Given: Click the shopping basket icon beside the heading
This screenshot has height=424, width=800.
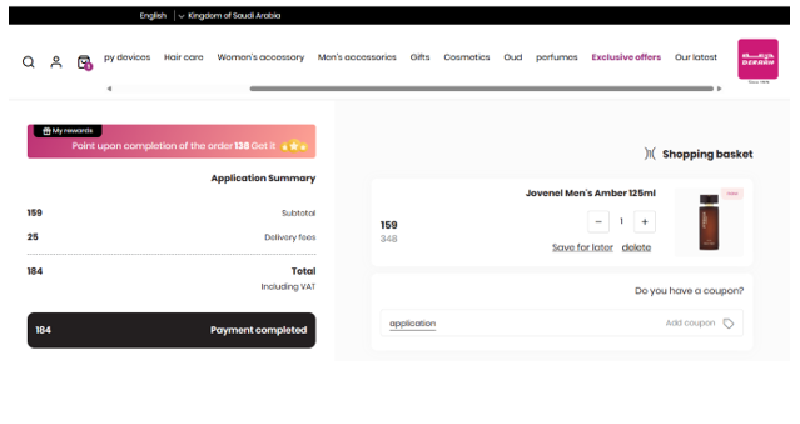Looking at the screenshot, I should pos(649,154).
